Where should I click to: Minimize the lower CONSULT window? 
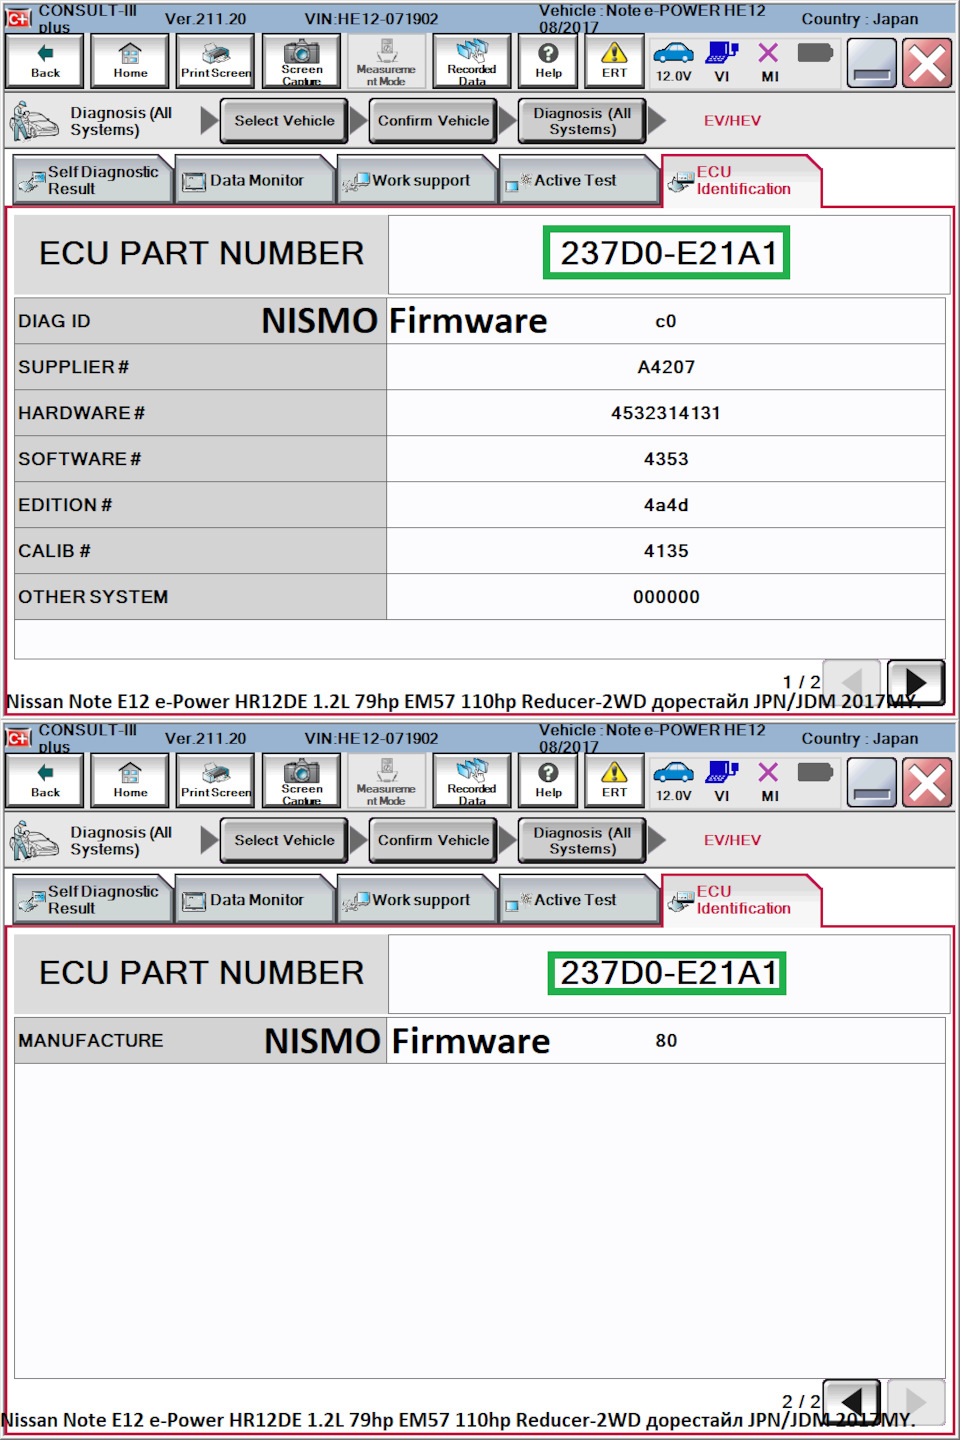(871, 784)
